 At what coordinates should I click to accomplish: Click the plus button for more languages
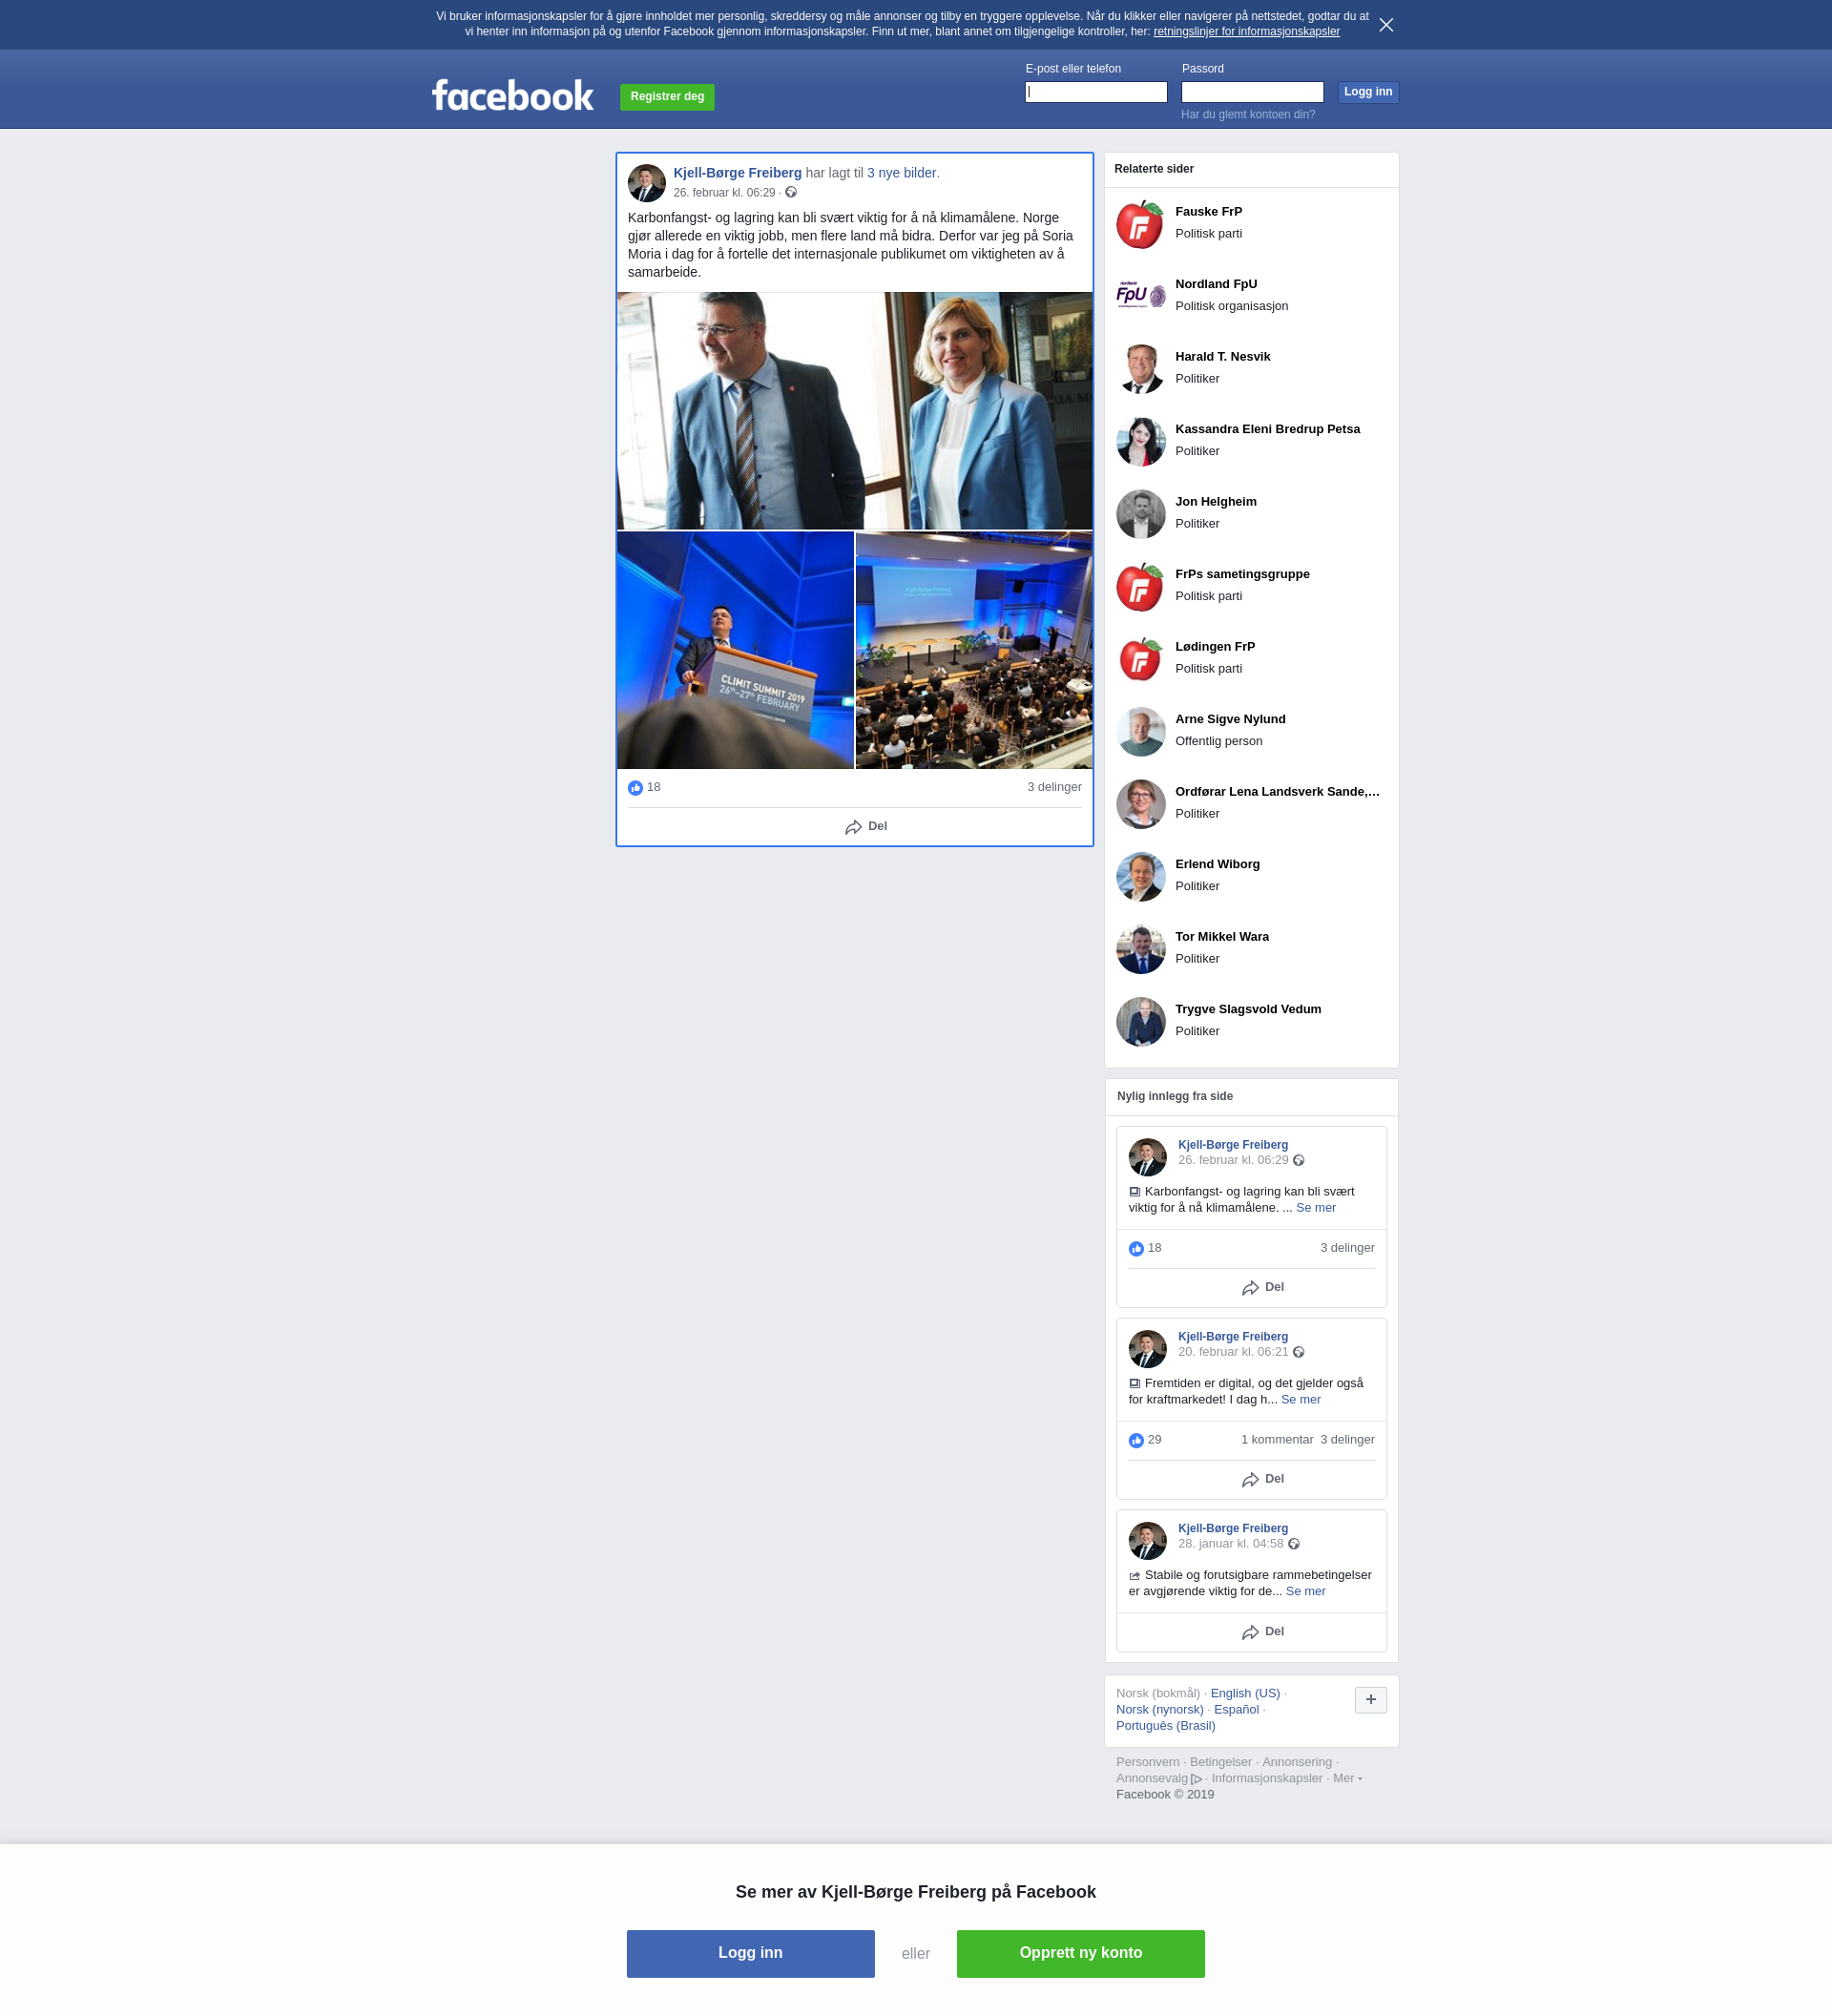click(x=1370, y=1700)
